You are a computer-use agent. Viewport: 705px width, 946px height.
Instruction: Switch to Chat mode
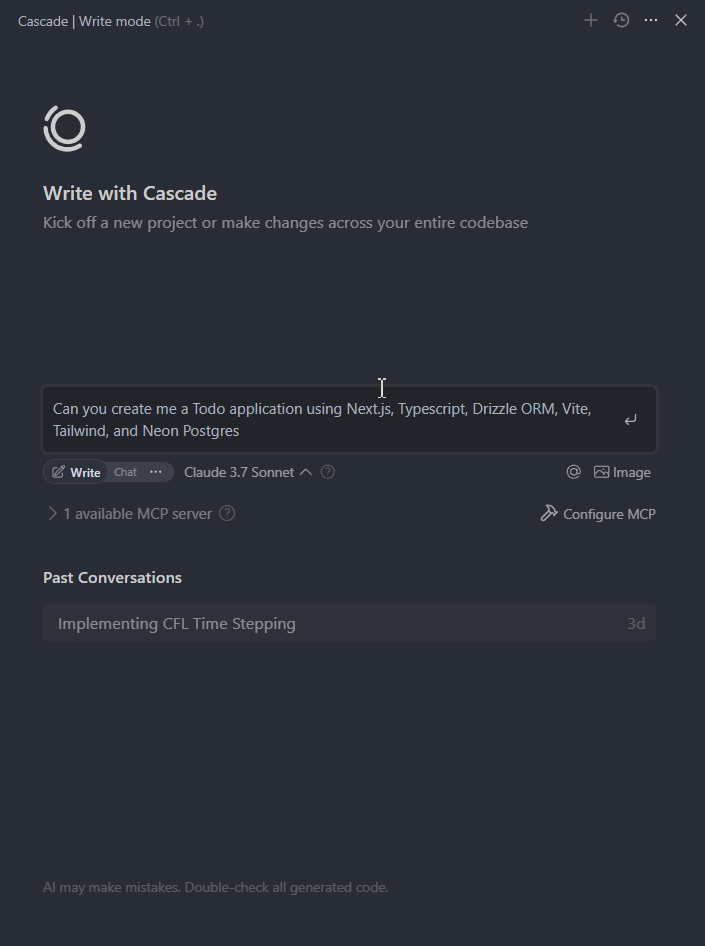tap(125, 472)
